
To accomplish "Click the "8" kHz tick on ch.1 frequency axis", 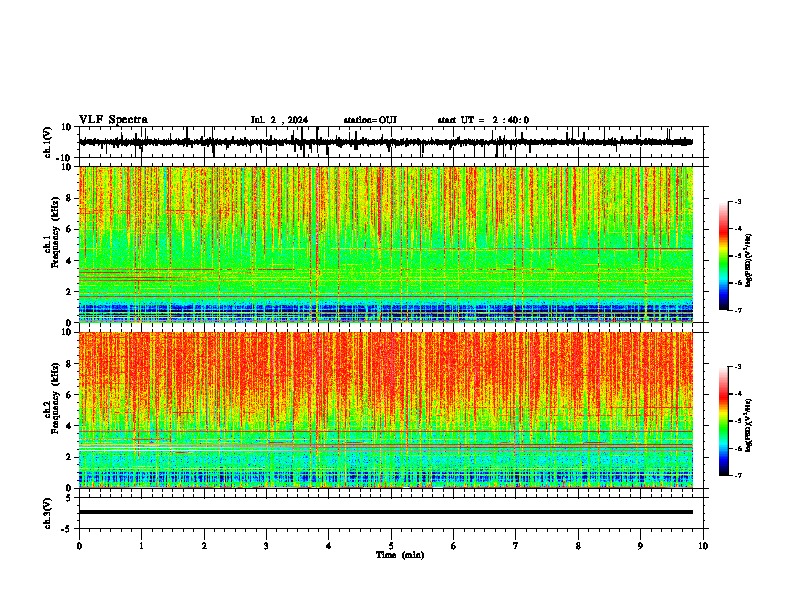I will click(71, 198).
